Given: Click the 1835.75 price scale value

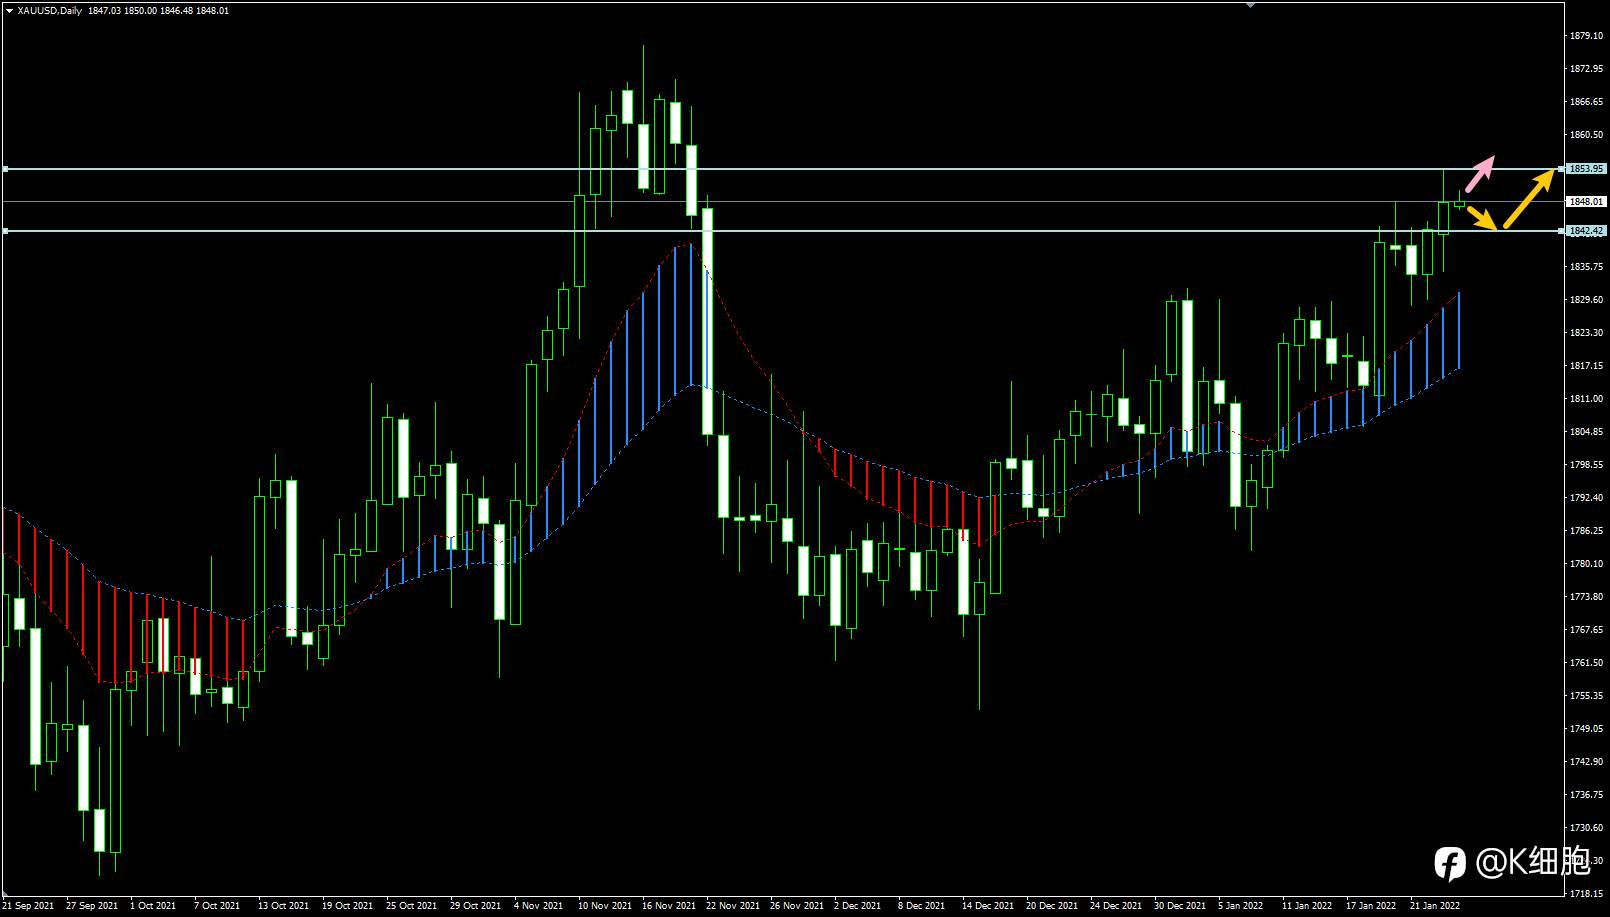Looking at the screenshot, I should (x=1587, y=267).
